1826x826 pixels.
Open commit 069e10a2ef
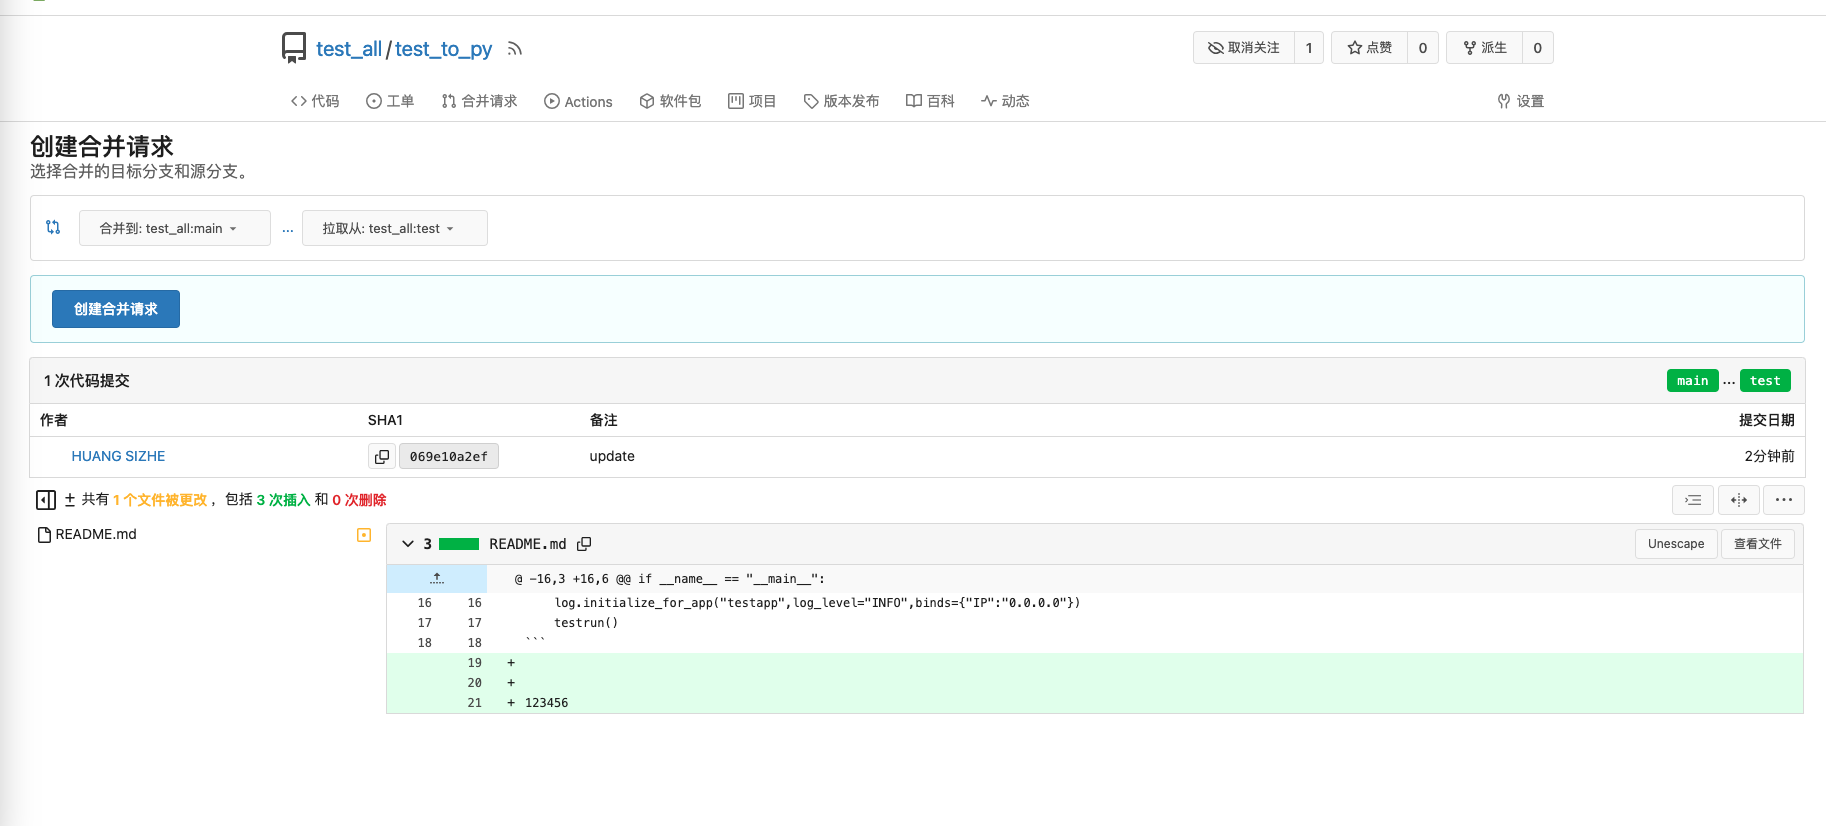[x=449, y=456]
